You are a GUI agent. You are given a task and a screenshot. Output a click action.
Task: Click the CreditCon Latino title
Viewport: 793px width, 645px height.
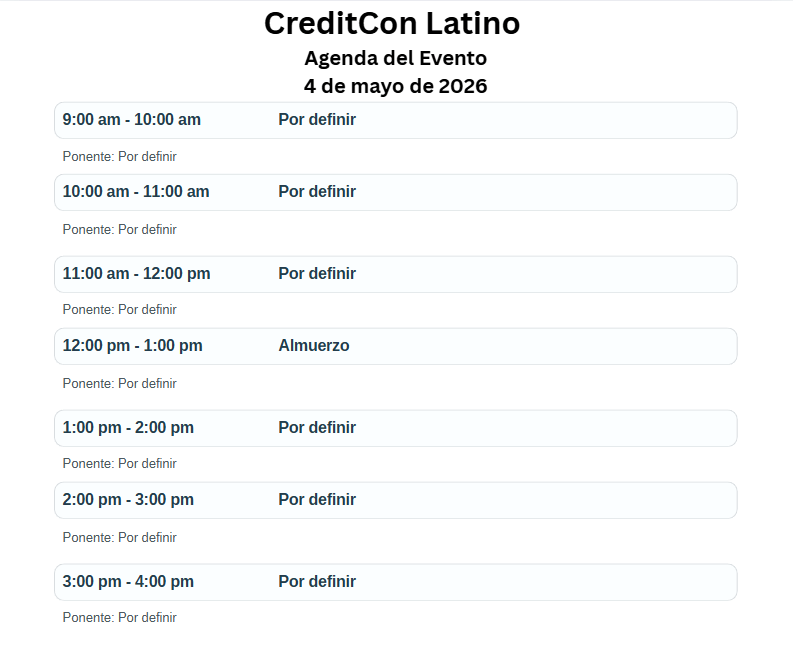pyautogui.click(x=392, y=24)
